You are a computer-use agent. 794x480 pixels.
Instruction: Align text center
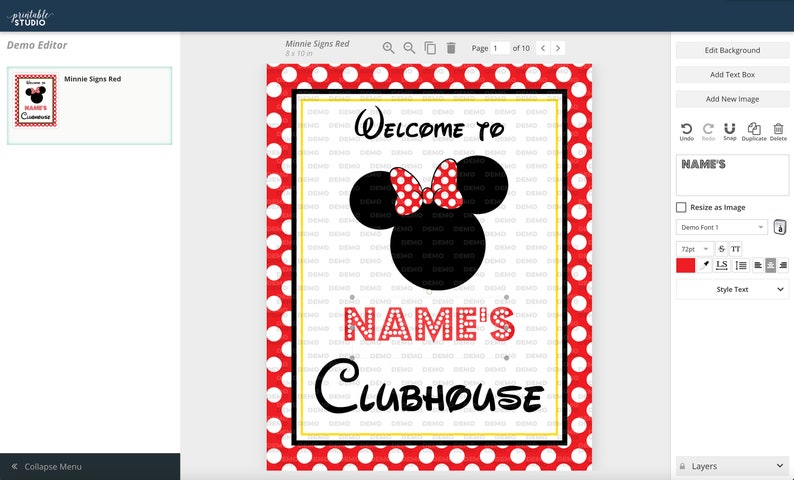pyautogui.click(x=770, y=265)
